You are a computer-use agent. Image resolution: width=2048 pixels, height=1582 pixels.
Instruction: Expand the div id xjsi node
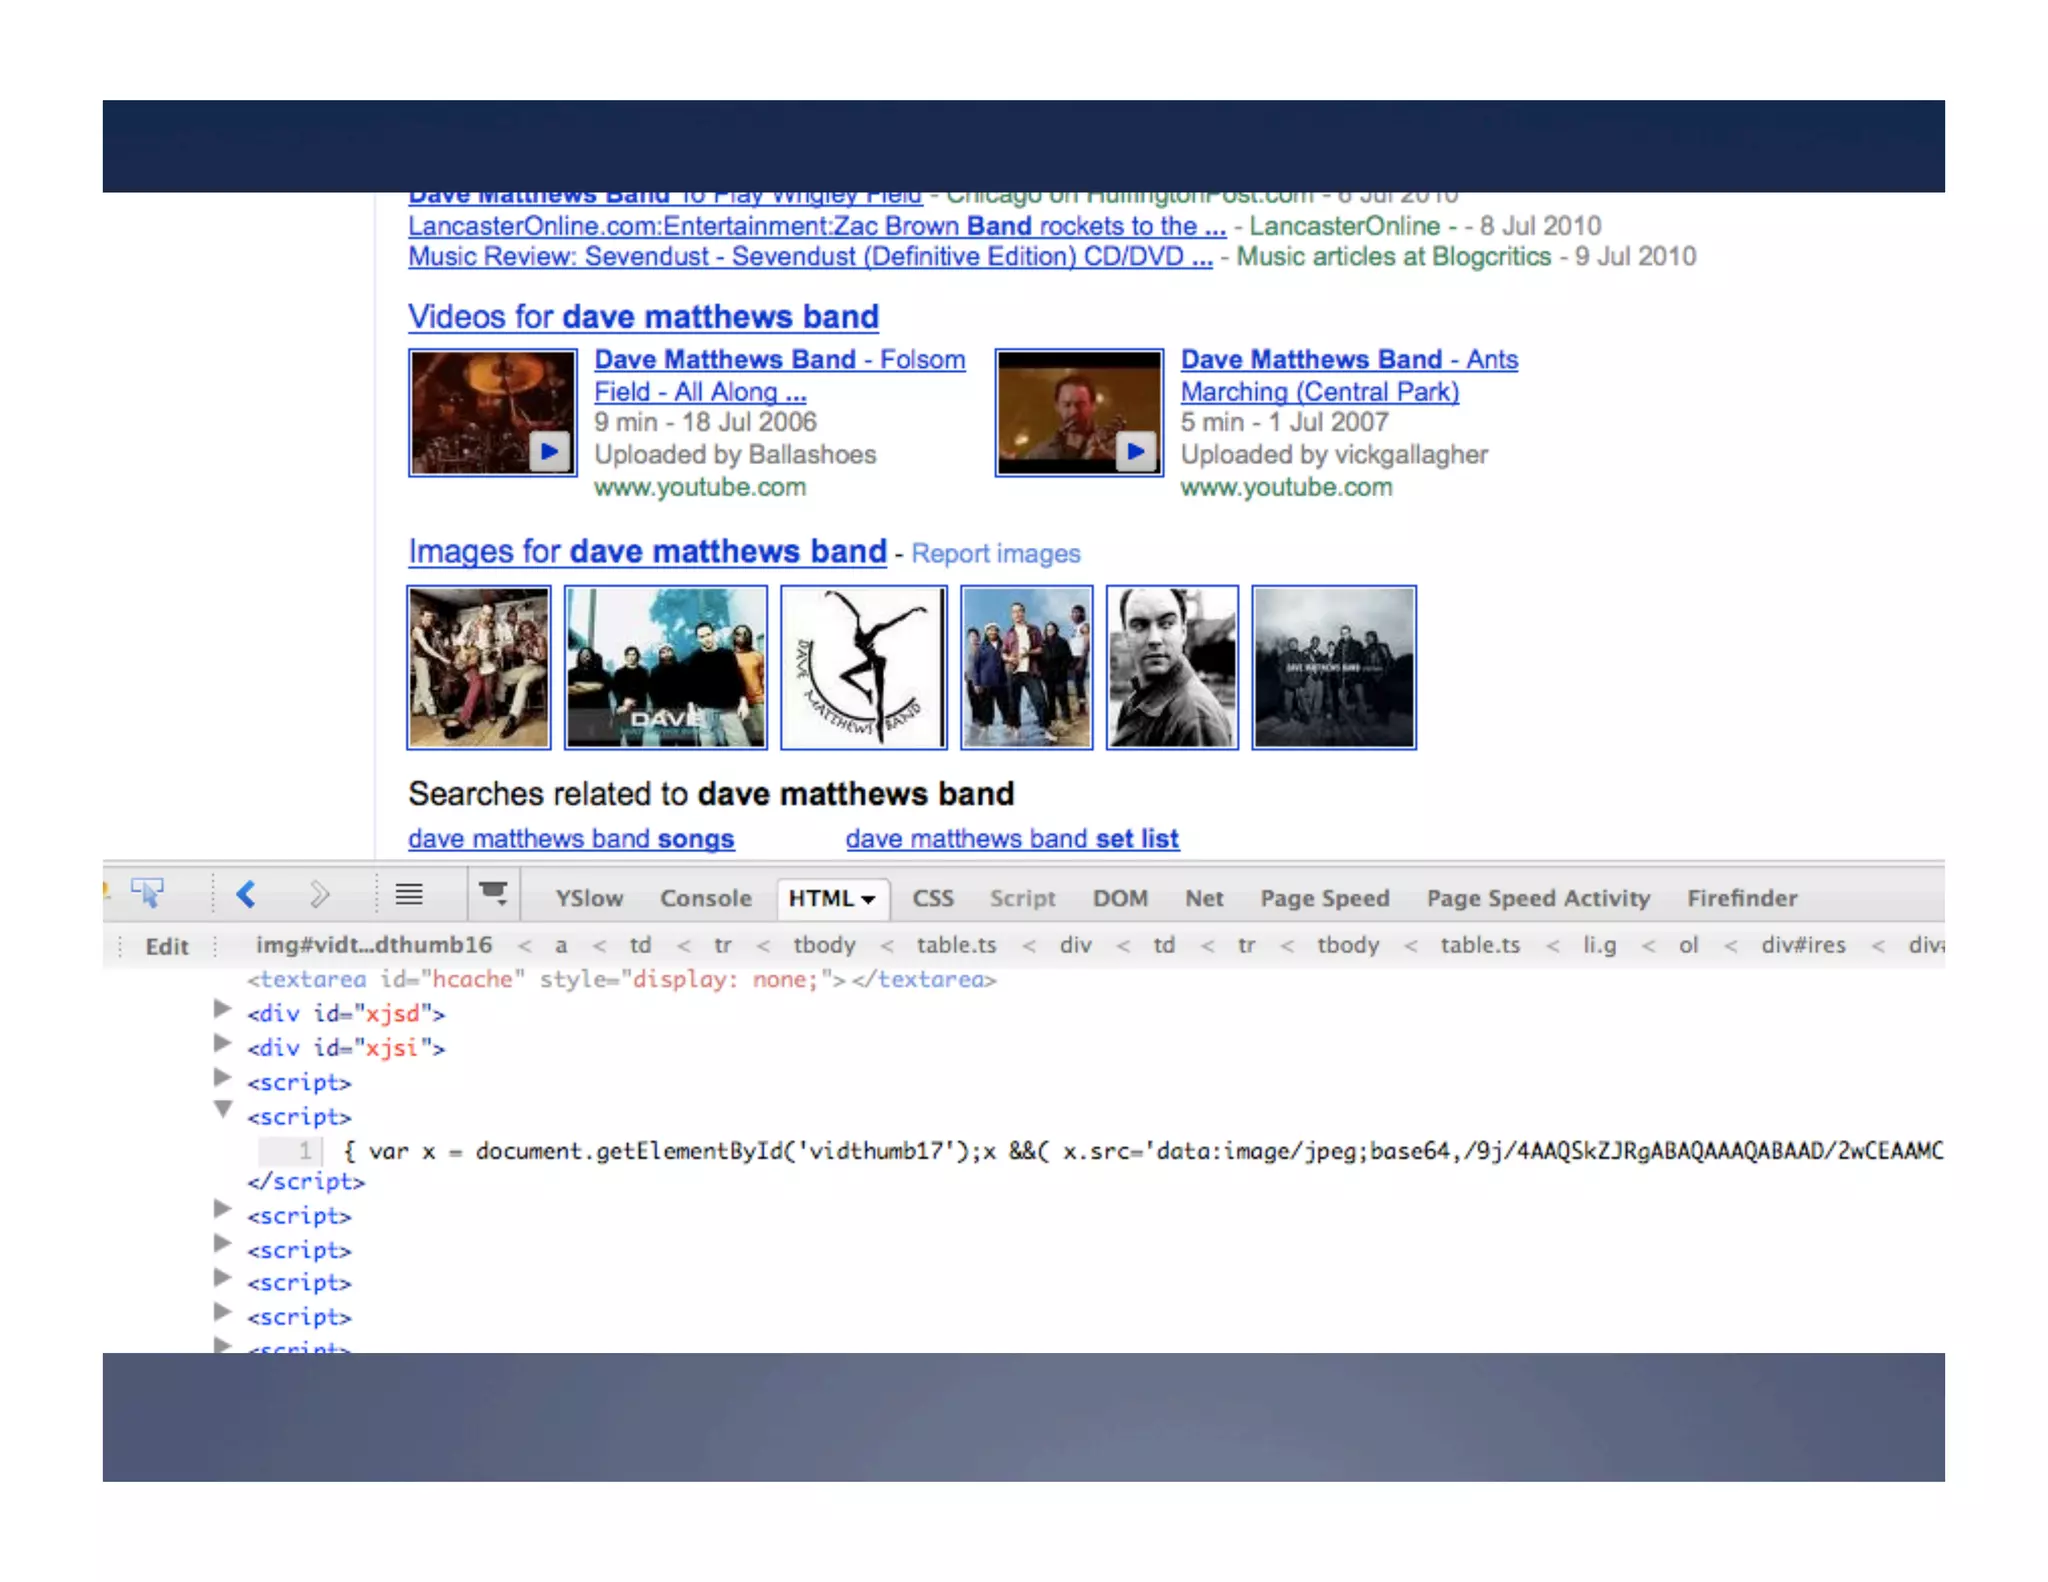[x=223, y=1044]
